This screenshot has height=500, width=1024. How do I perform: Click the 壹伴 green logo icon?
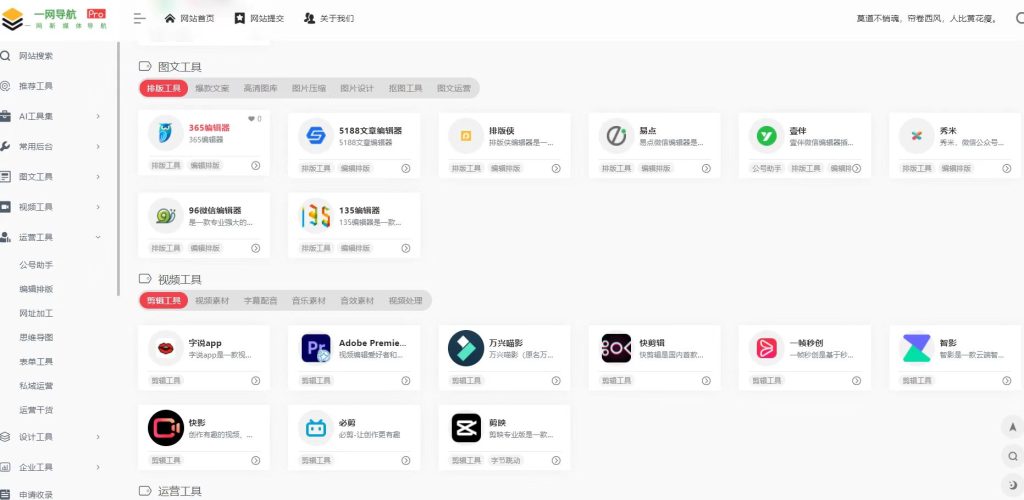[x=766, y=134]
